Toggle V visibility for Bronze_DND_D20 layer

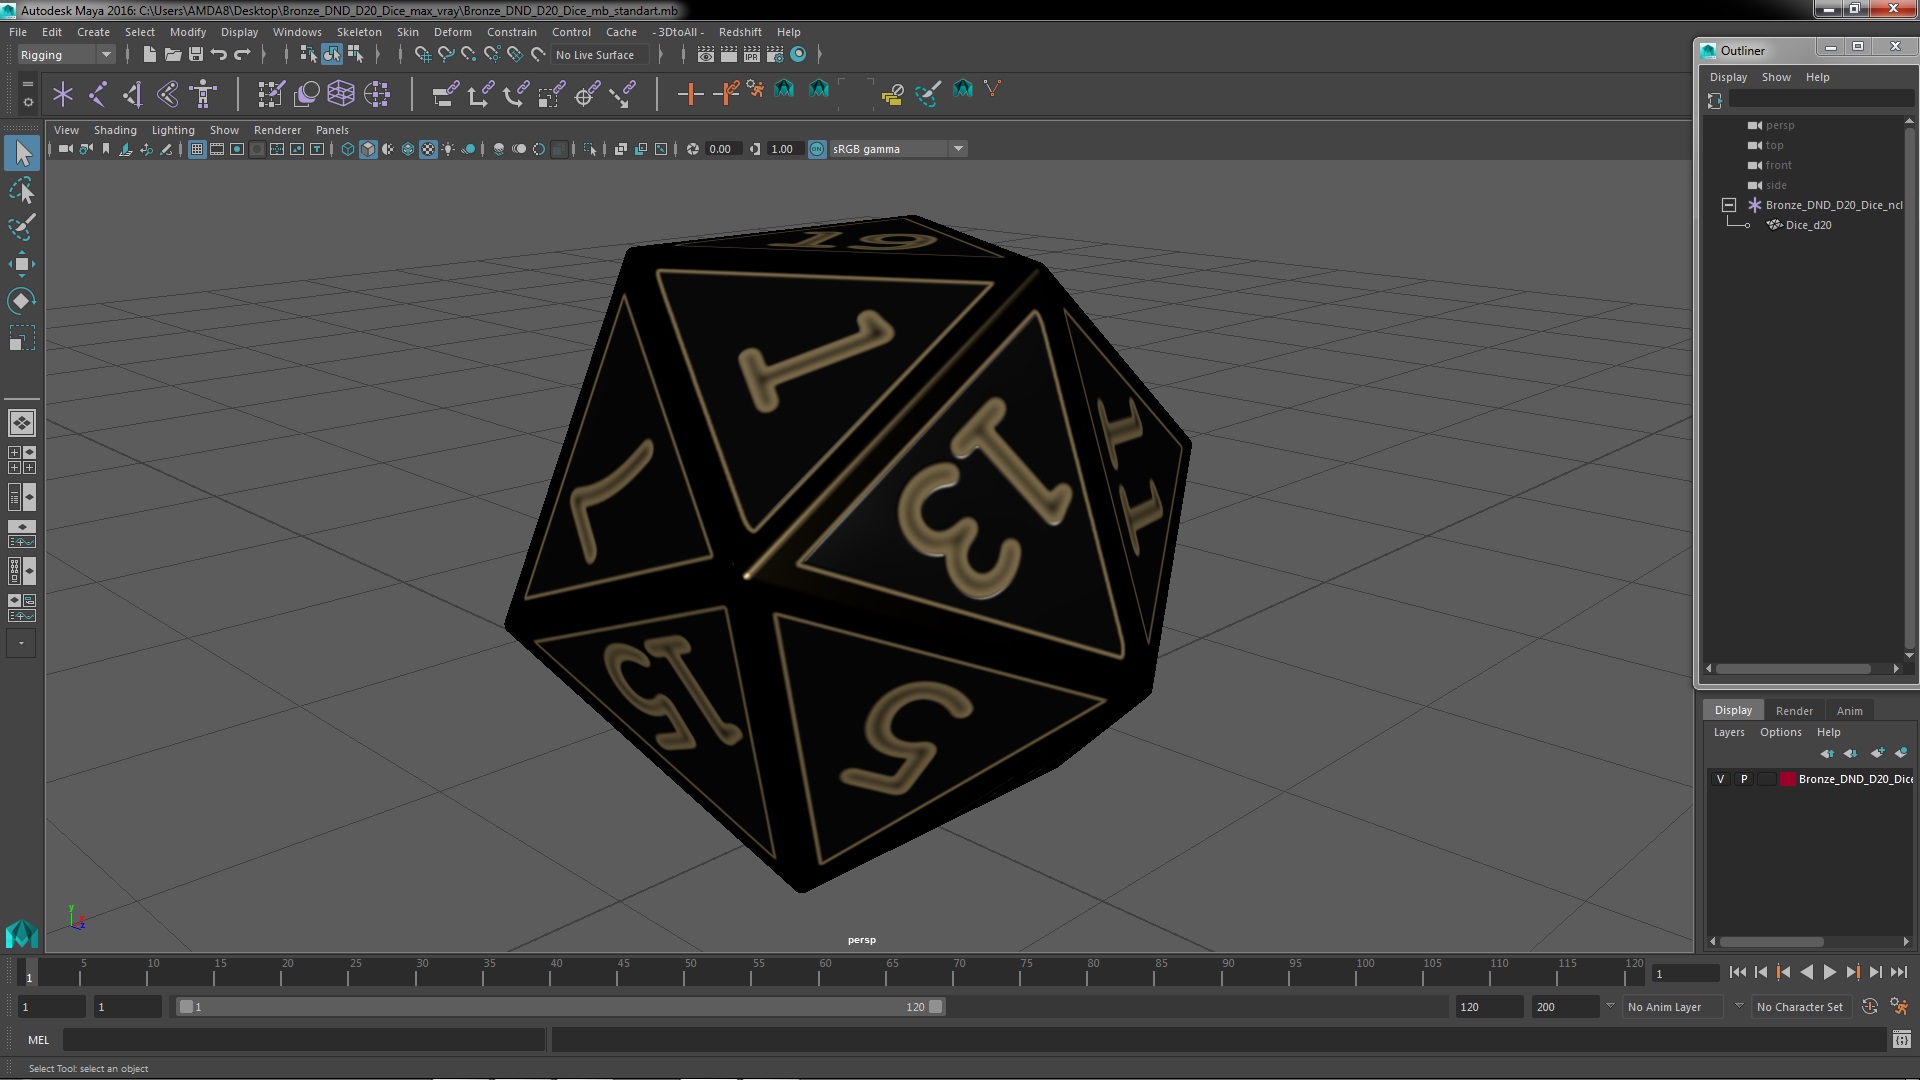tap(1720, 779)
